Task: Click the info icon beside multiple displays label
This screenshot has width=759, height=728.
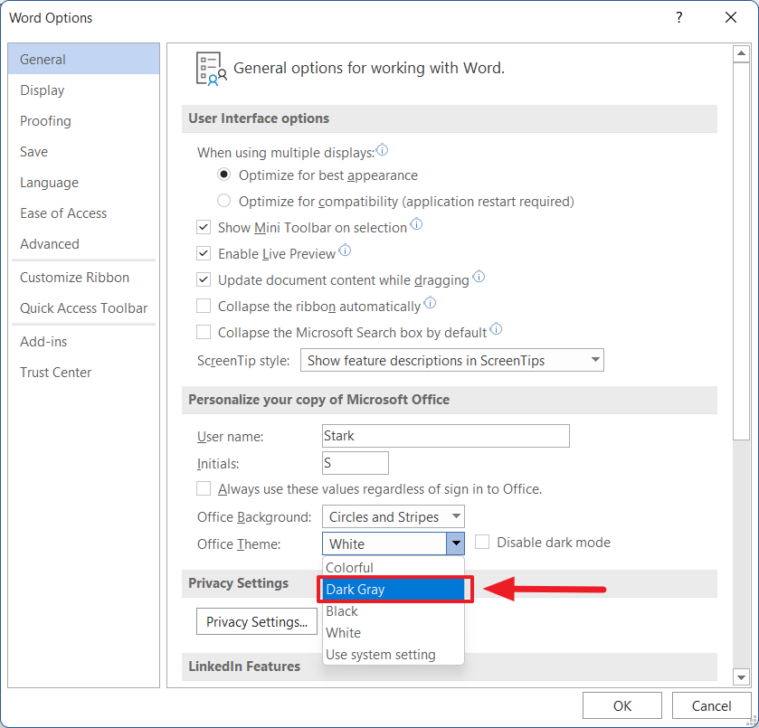Action: click(382, 150)
